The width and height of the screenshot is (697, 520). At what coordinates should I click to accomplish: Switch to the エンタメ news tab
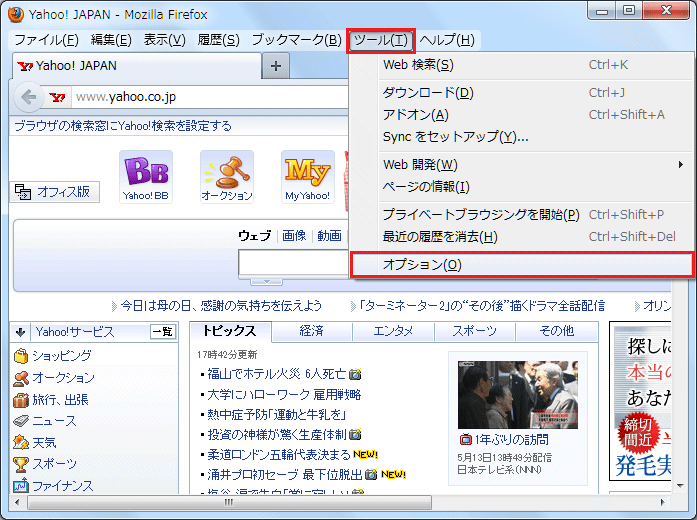pos(393,331)
